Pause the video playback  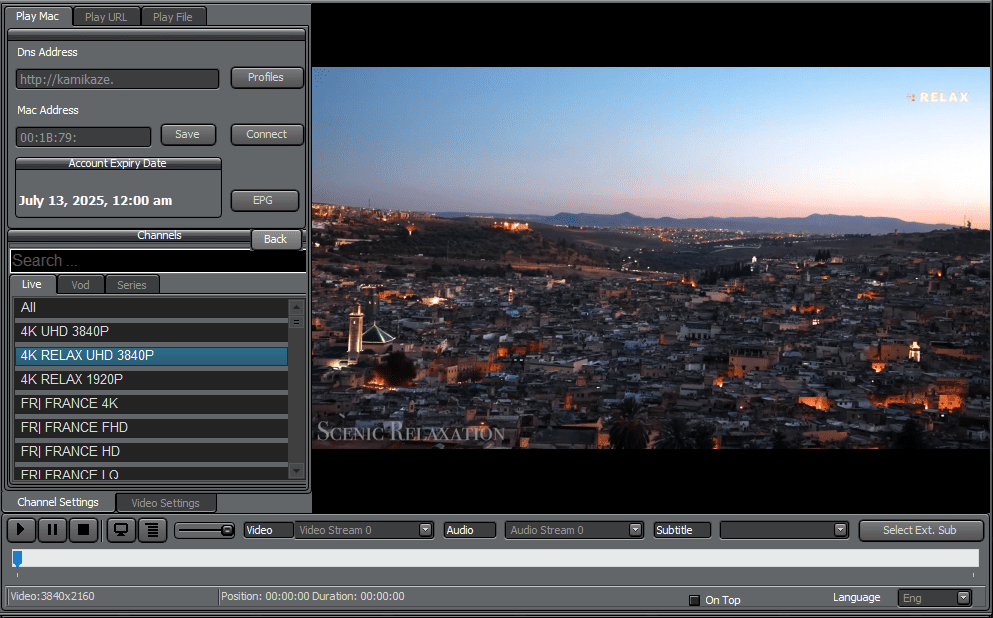click(53, 530)
